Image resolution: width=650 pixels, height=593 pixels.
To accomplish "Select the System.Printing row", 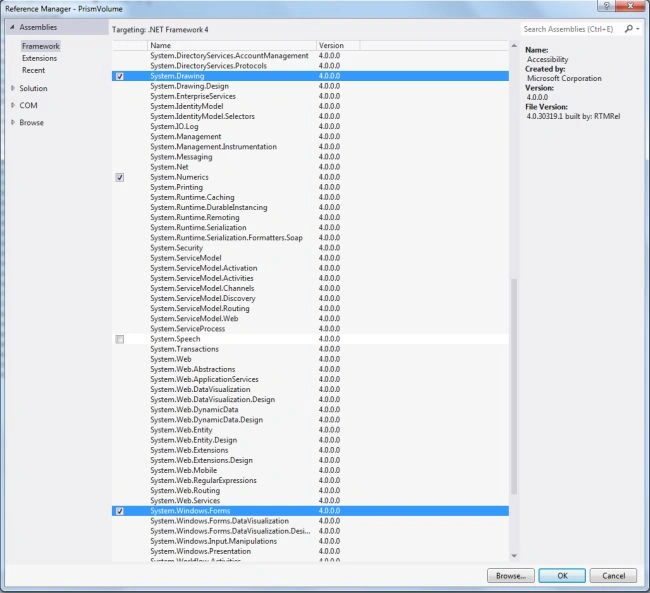I will tap(310, 187).
